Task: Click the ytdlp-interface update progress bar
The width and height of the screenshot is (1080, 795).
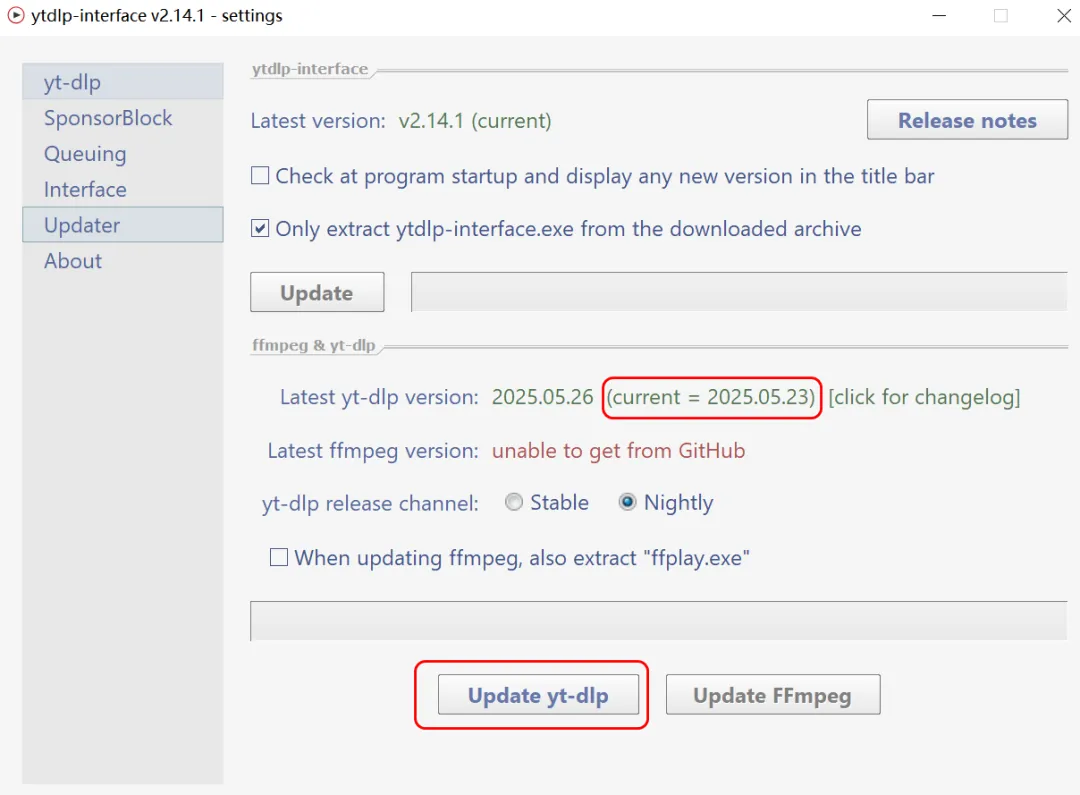Action: pyautogui.click(x=739, y=292)
